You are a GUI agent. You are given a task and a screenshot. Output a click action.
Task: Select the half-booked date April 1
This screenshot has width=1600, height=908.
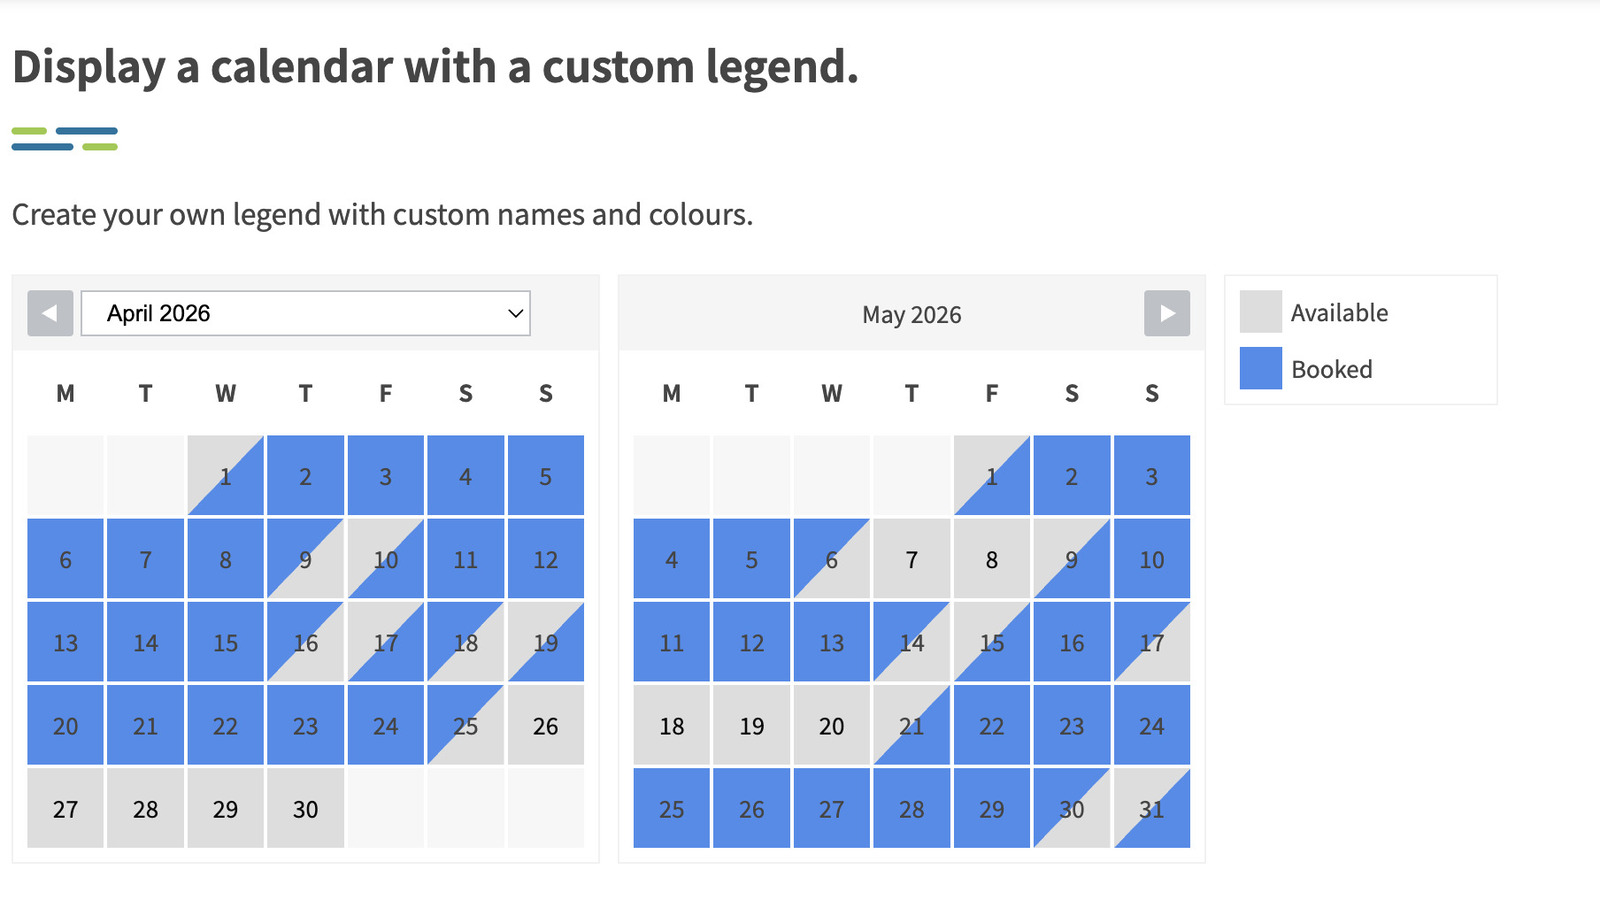(x=225, y=476)
